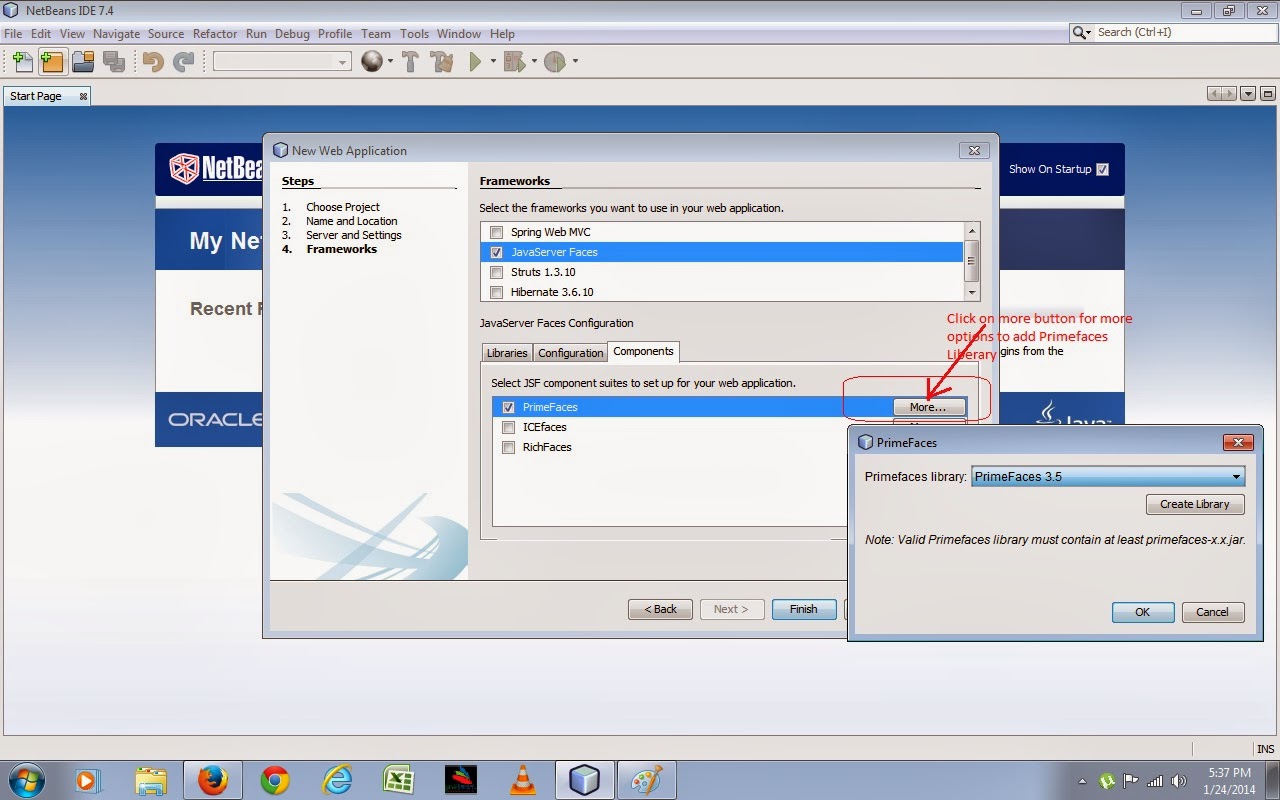
Task: Click the Create Library button
Action: 1195,504
